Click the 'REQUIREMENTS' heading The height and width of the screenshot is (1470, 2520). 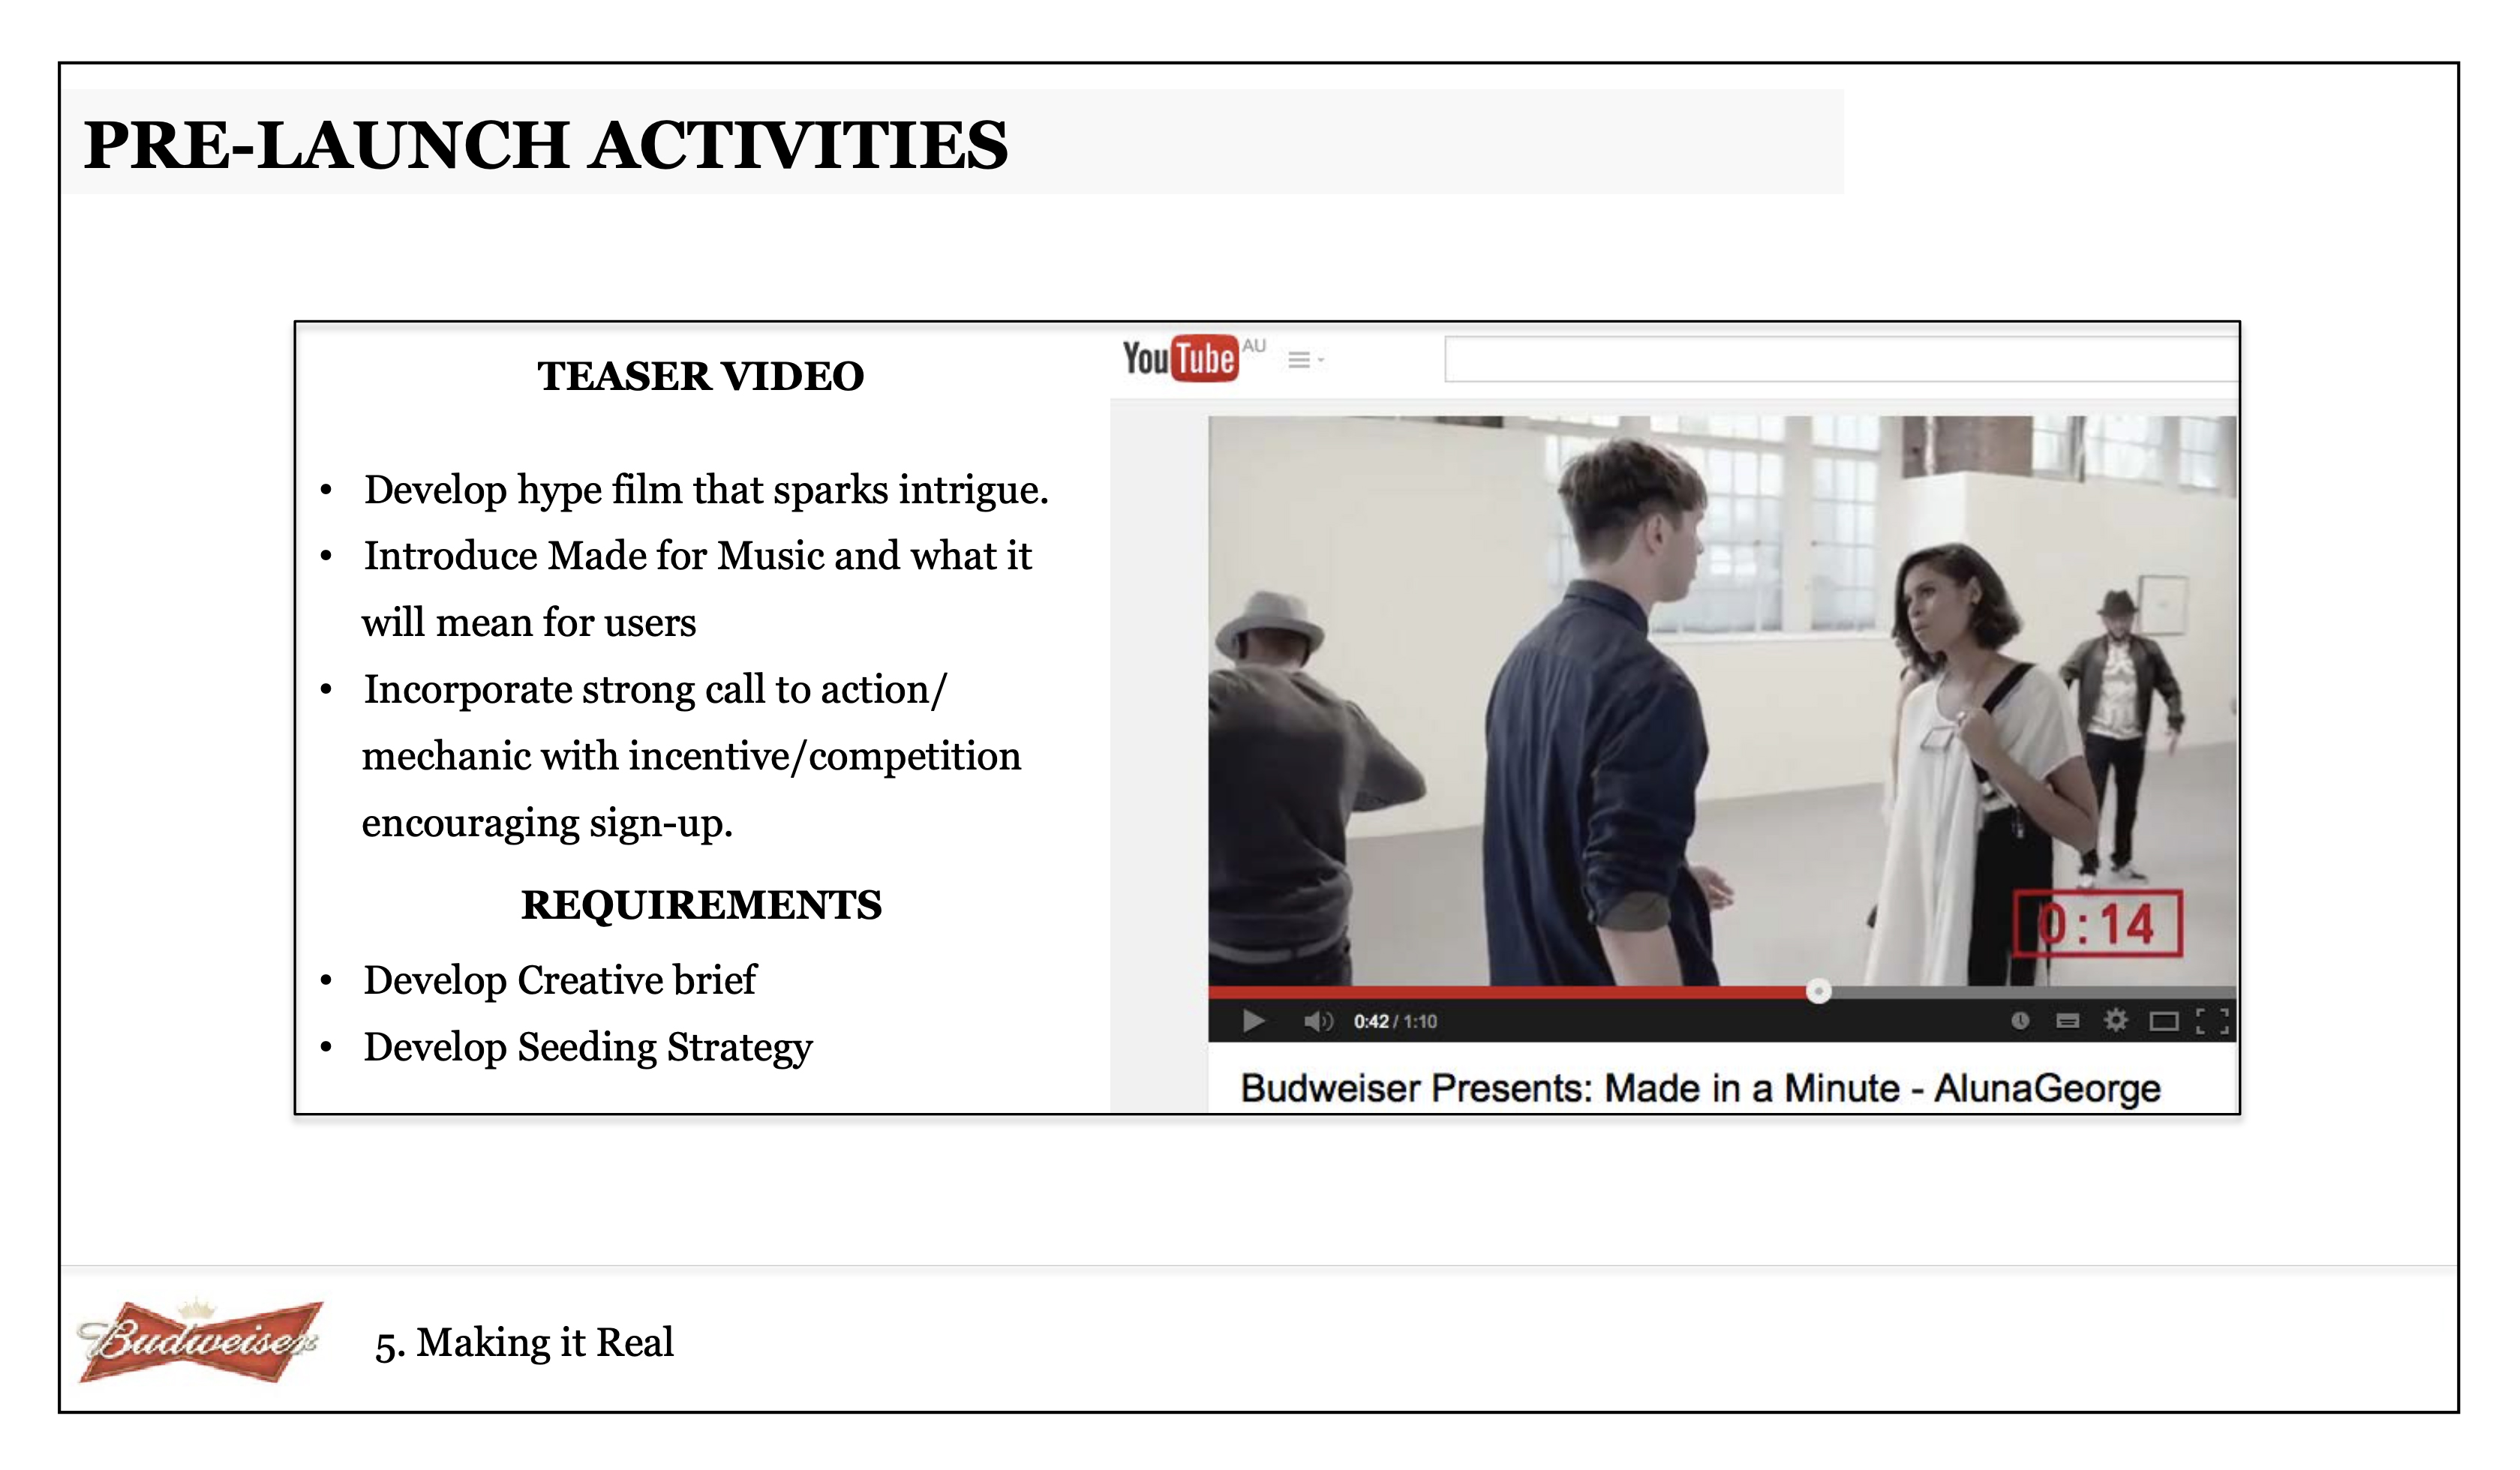[701, 905]
